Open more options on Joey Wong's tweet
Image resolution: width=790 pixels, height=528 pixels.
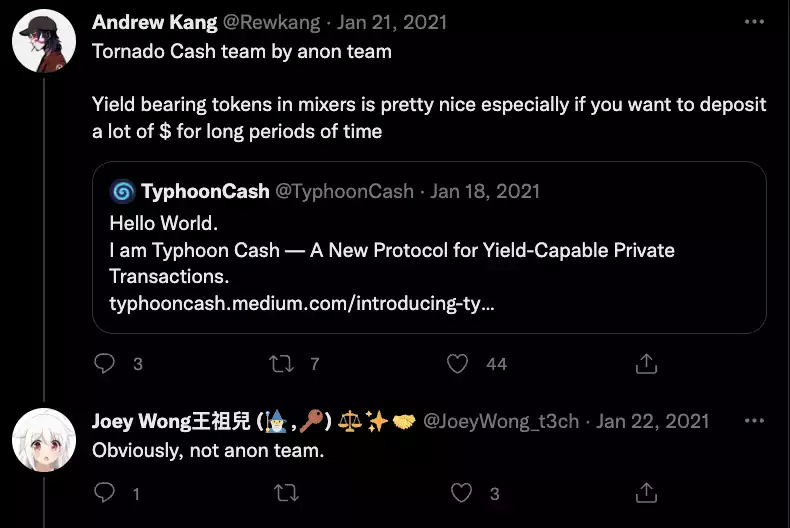pos(754,421)
